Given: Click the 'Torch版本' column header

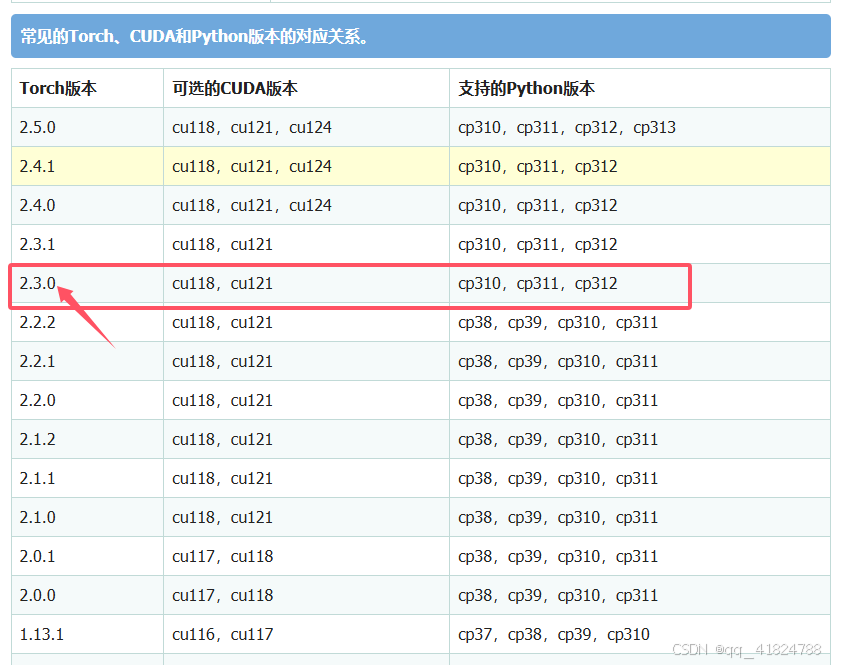Looking at the screenshot, I should pos(88,88).
